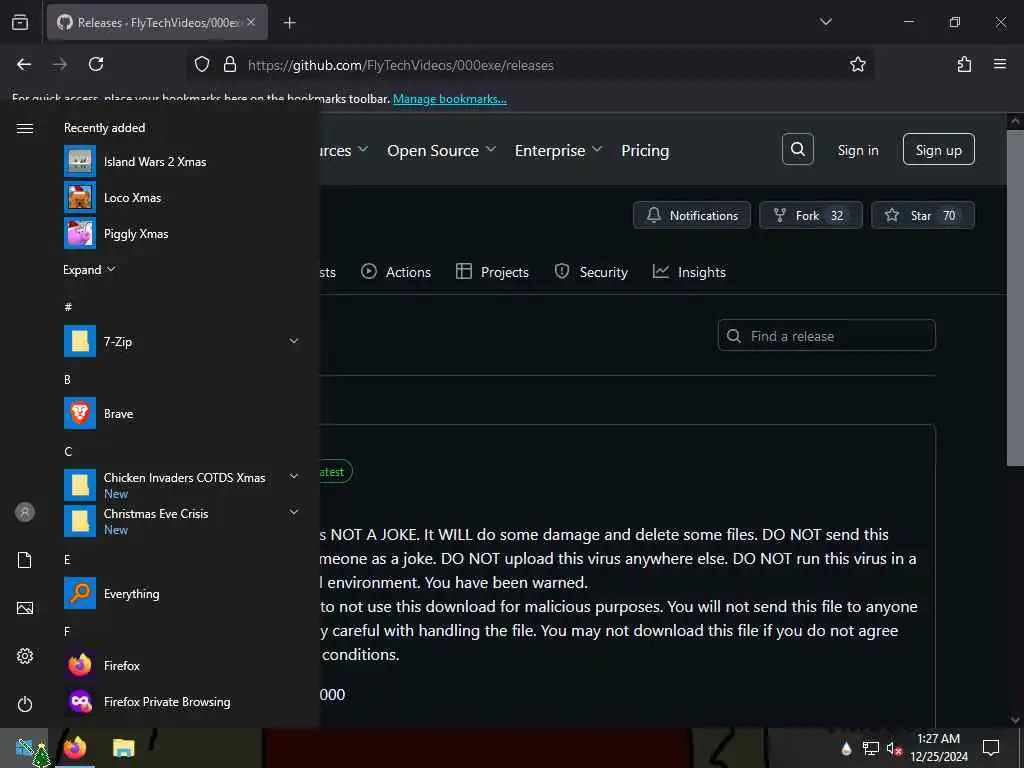Open GitHub search button
1024x768 pixels.
[797, 150]
